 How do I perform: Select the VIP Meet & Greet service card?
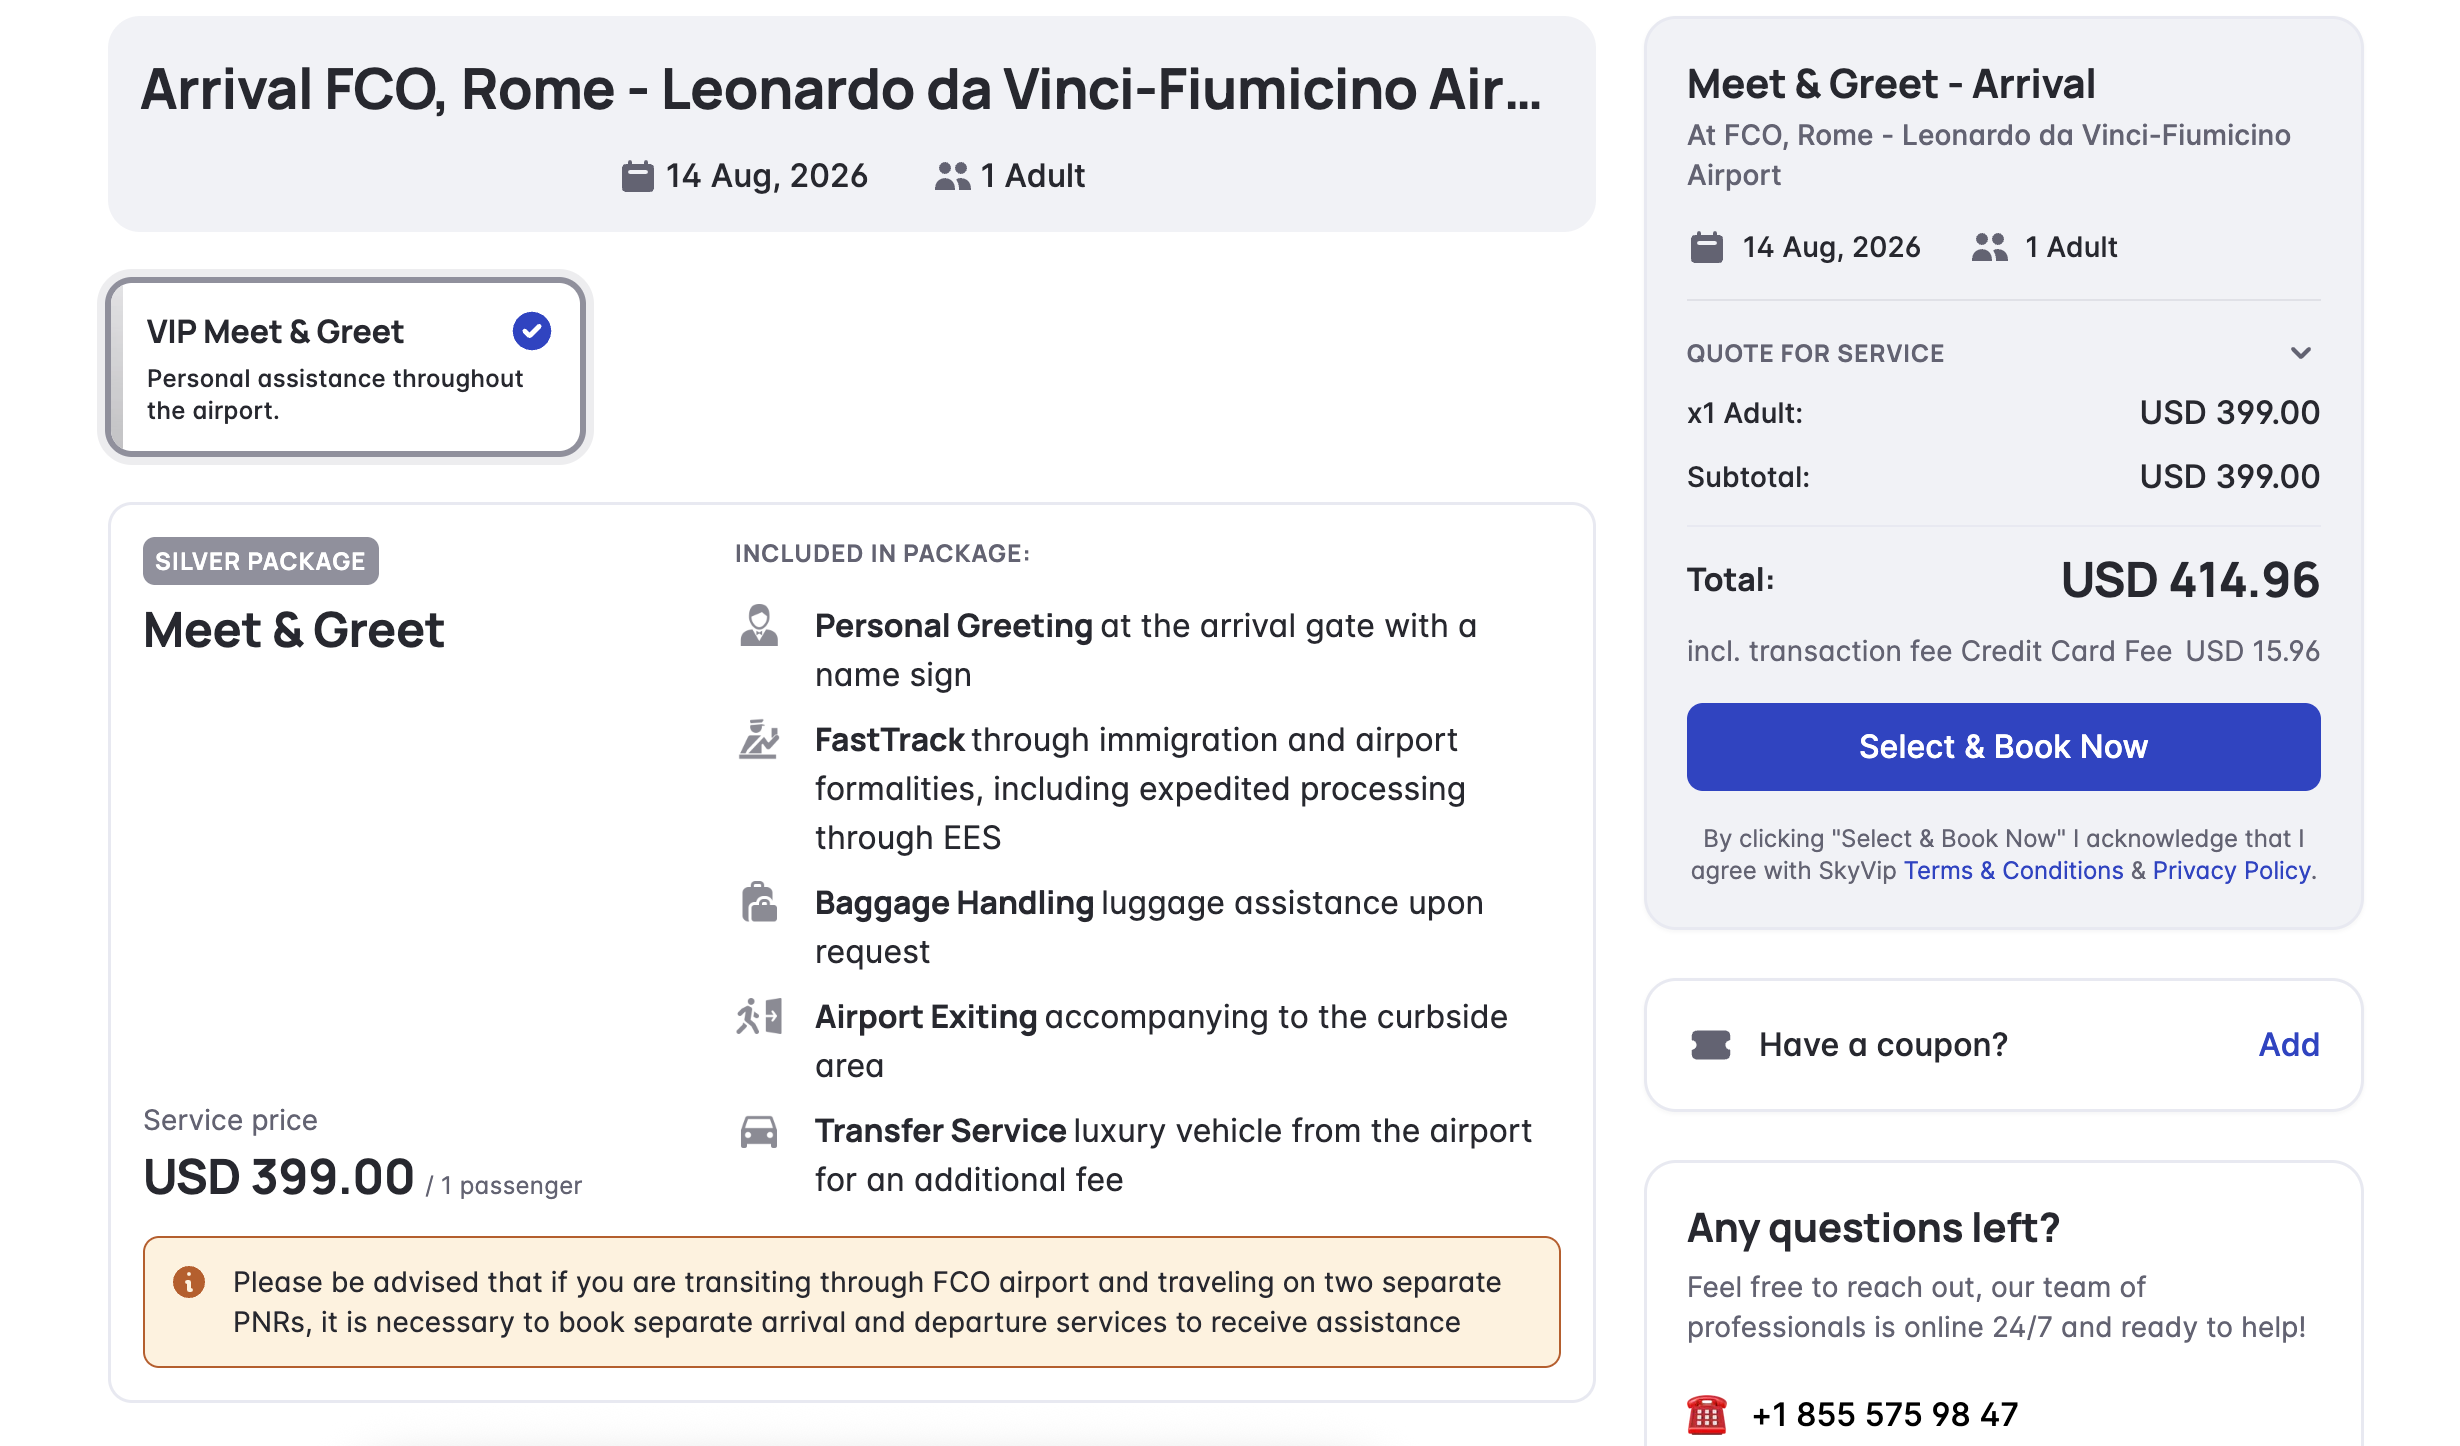click(x=346, y=367)
